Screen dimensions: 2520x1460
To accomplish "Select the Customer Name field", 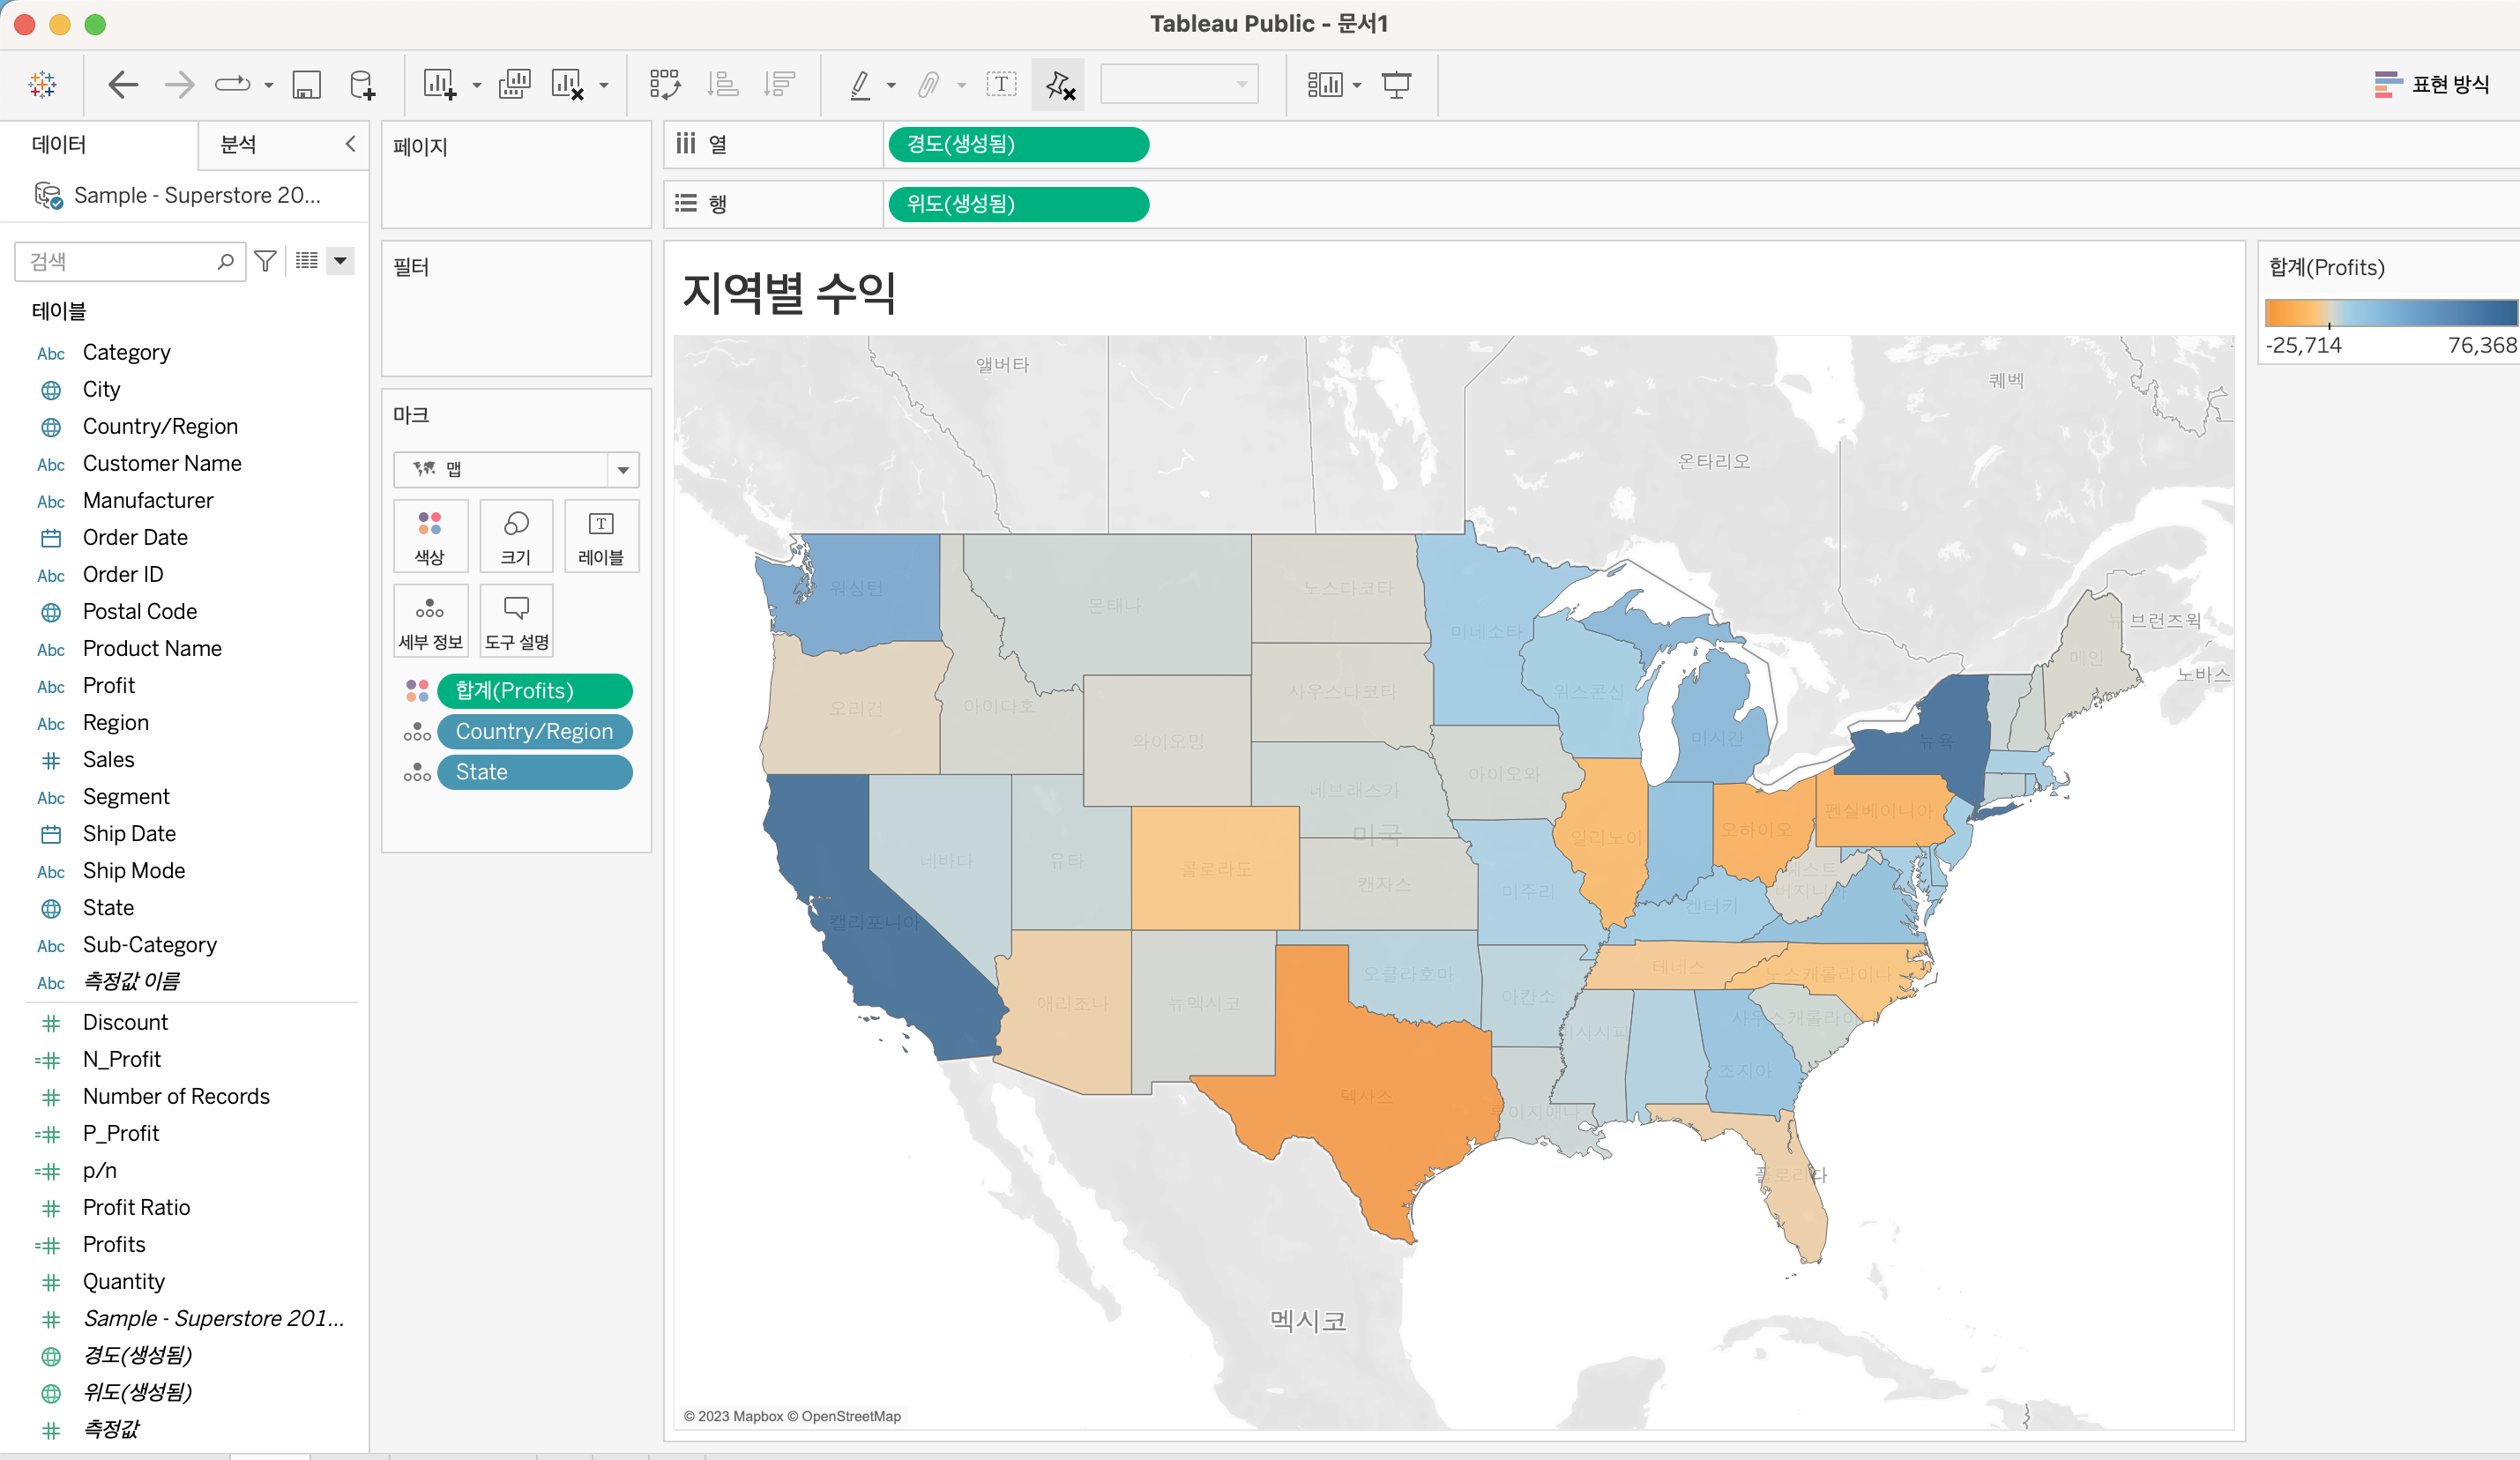I will click(162, 463).
